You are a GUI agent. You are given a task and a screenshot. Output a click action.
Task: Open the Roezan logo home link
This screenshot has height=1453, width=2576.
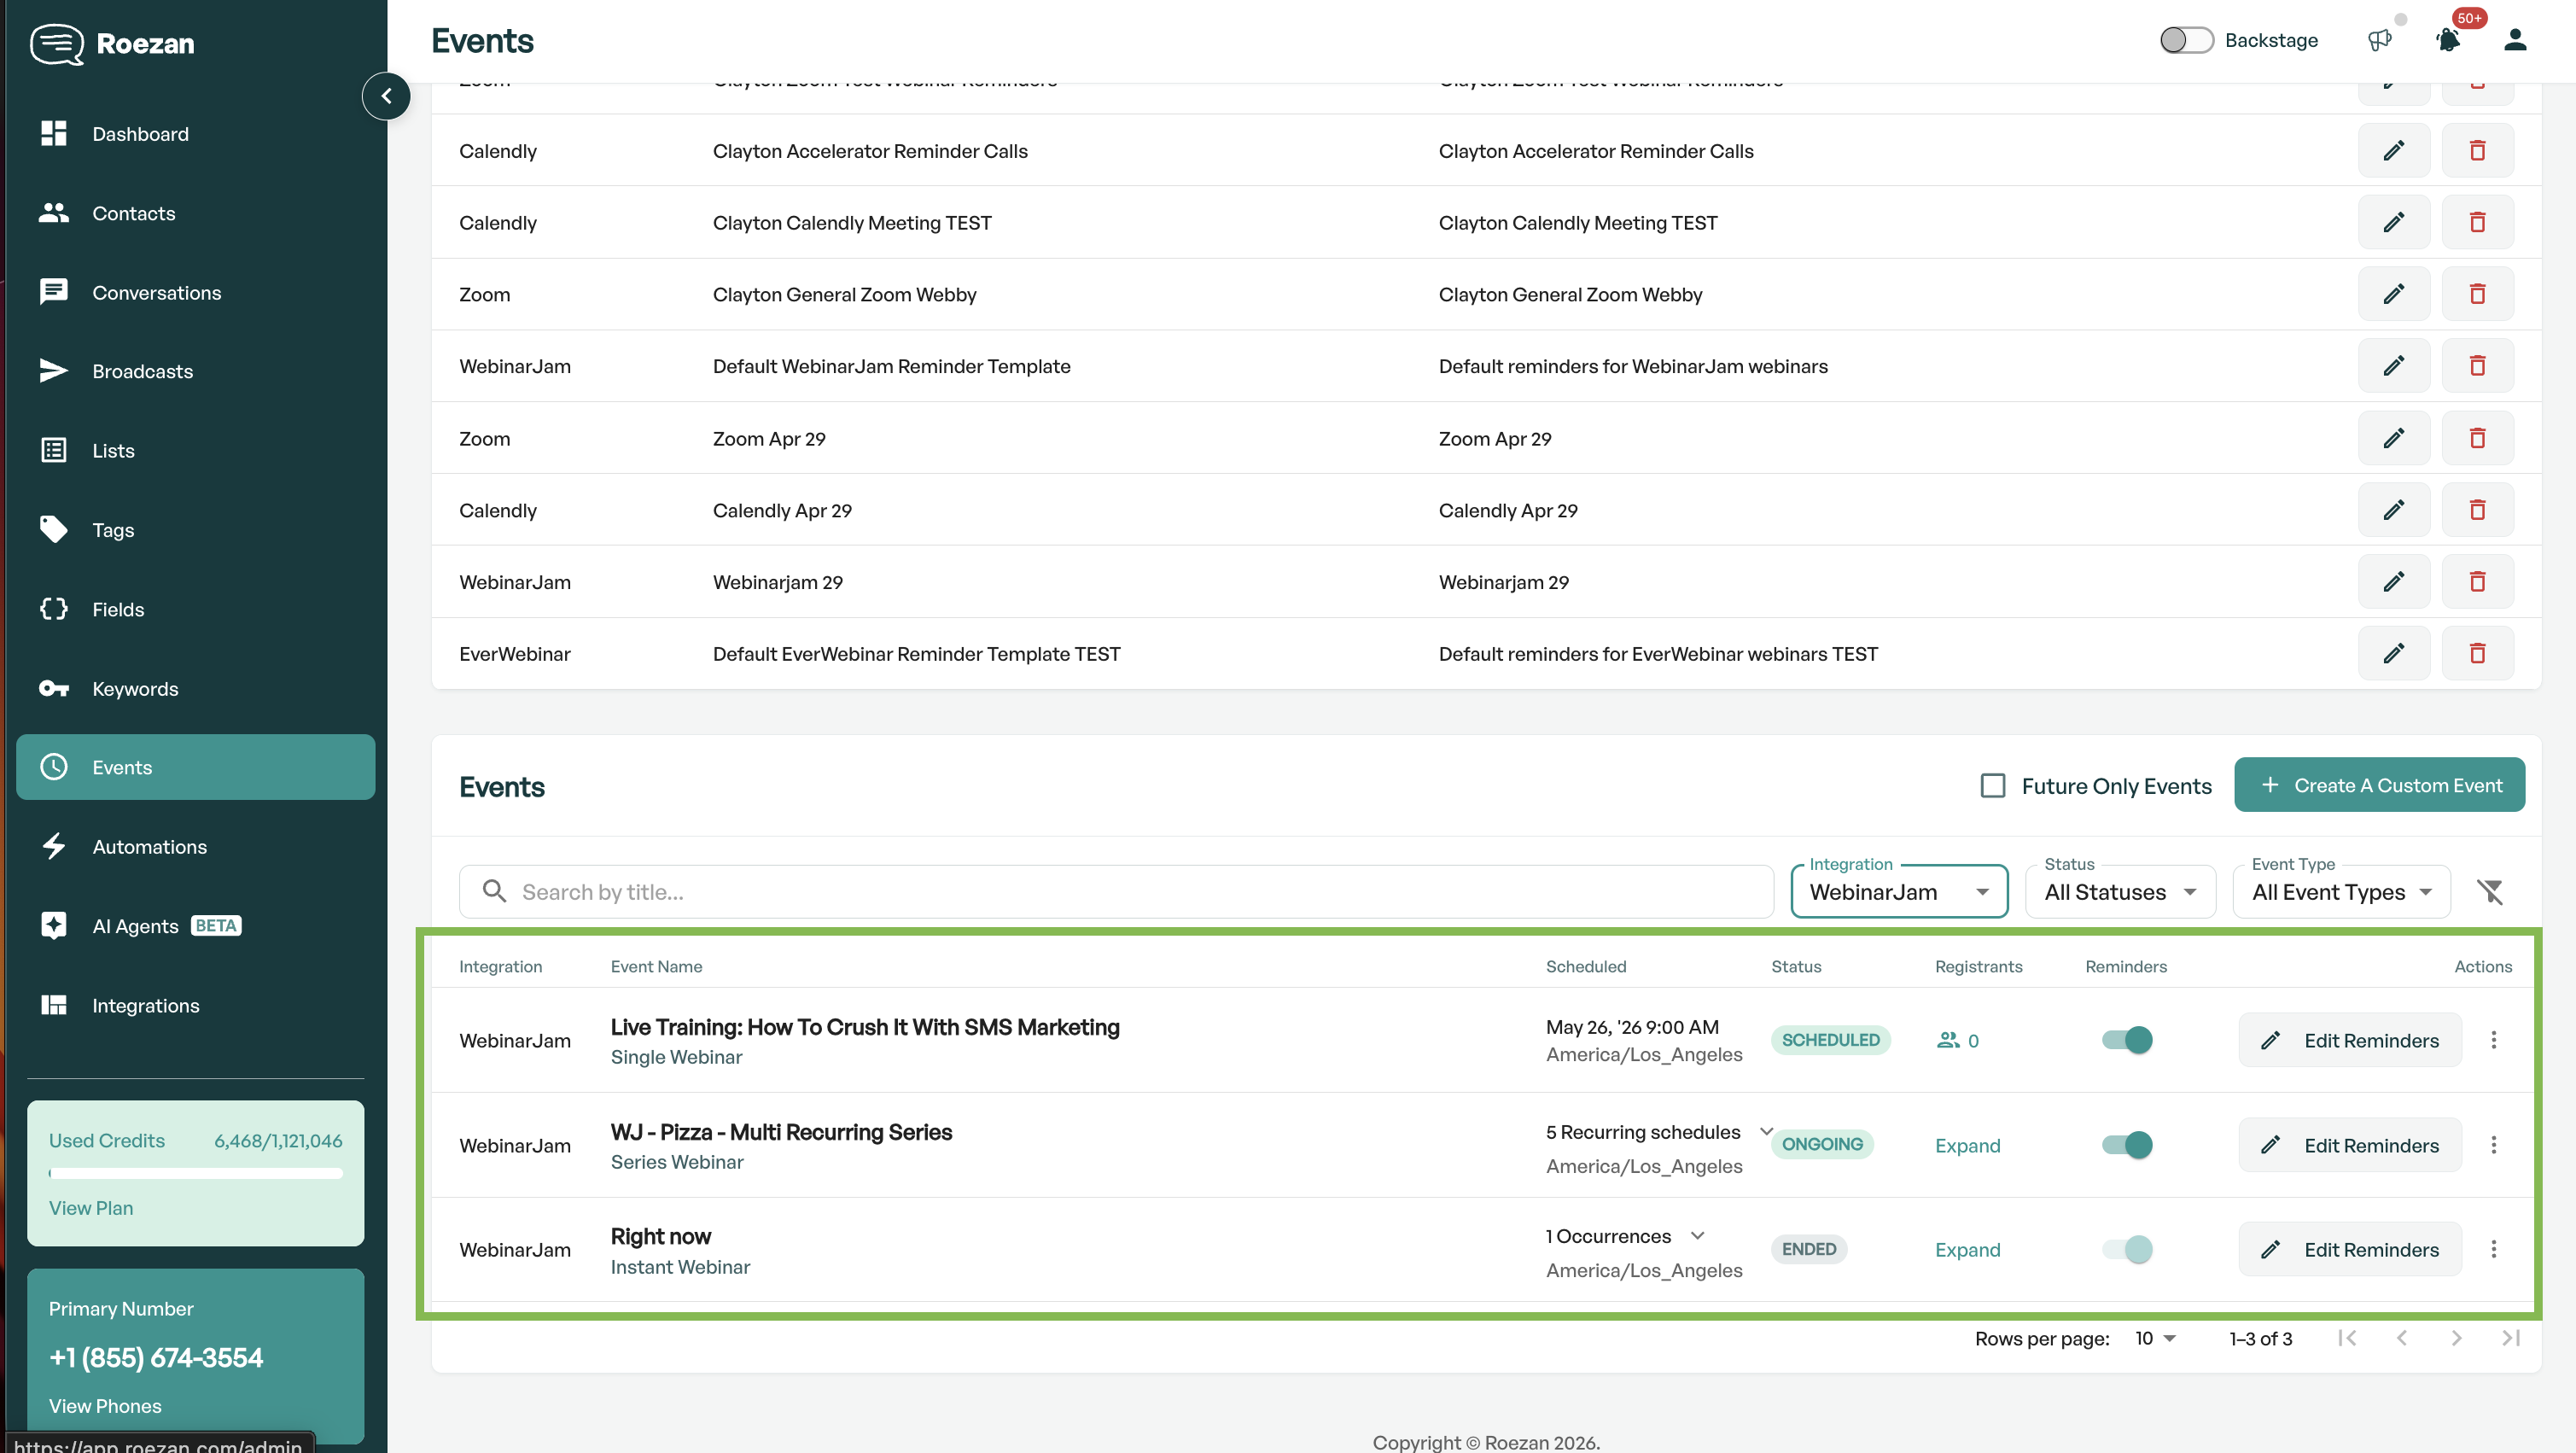click(x=113, y=43)
